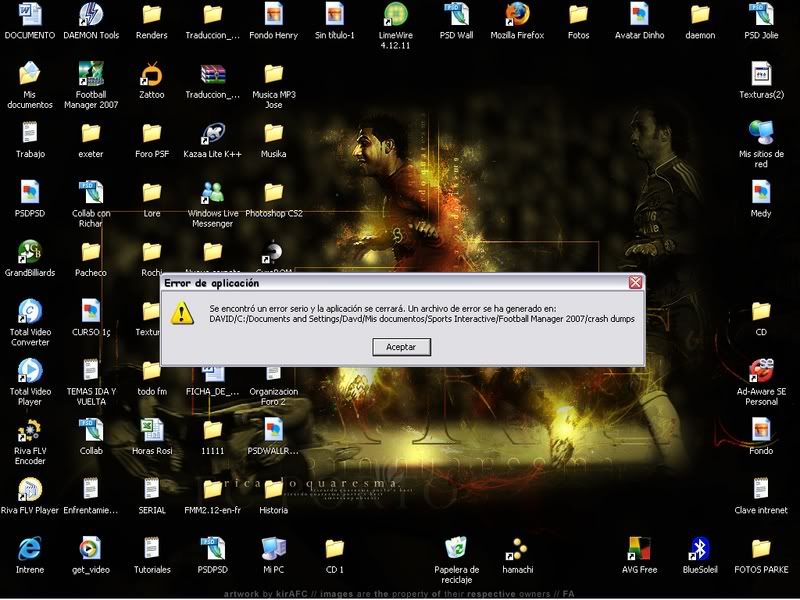Open the Zattoo shortcut icon
This screenshot has height=600, width=800.
click(x=152, y=74)
